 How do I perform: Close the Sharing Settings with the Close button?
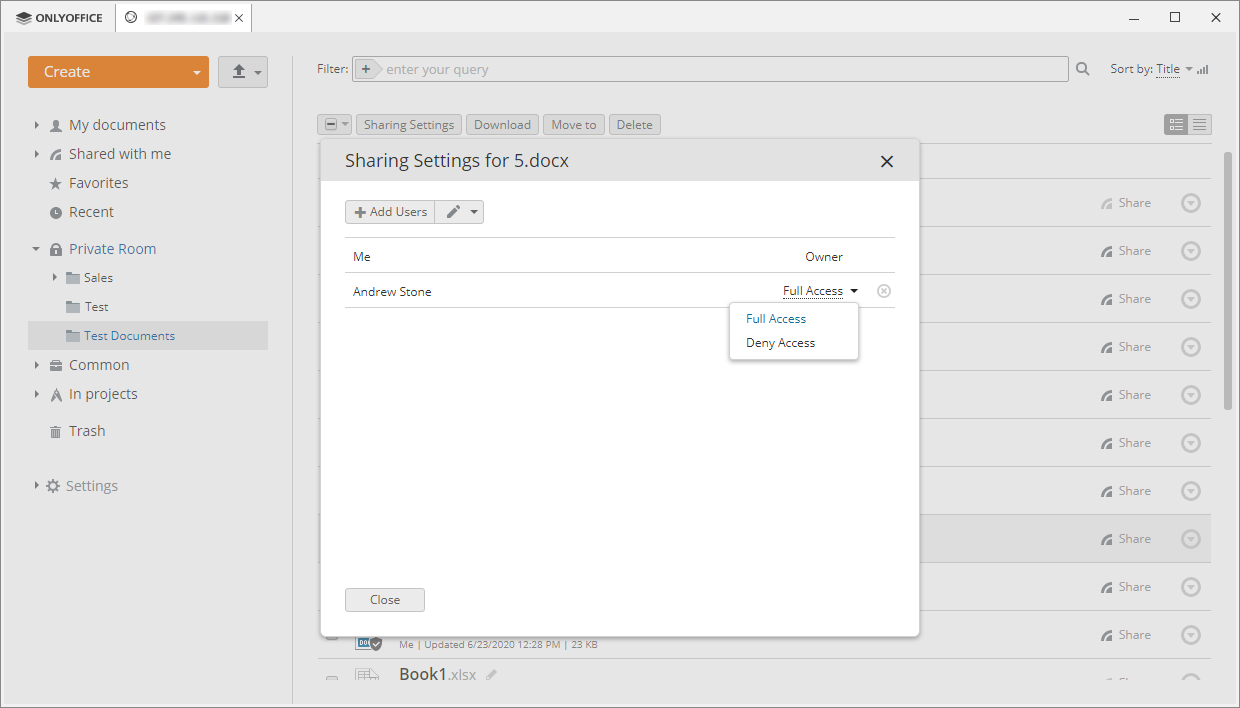(384, 599)
